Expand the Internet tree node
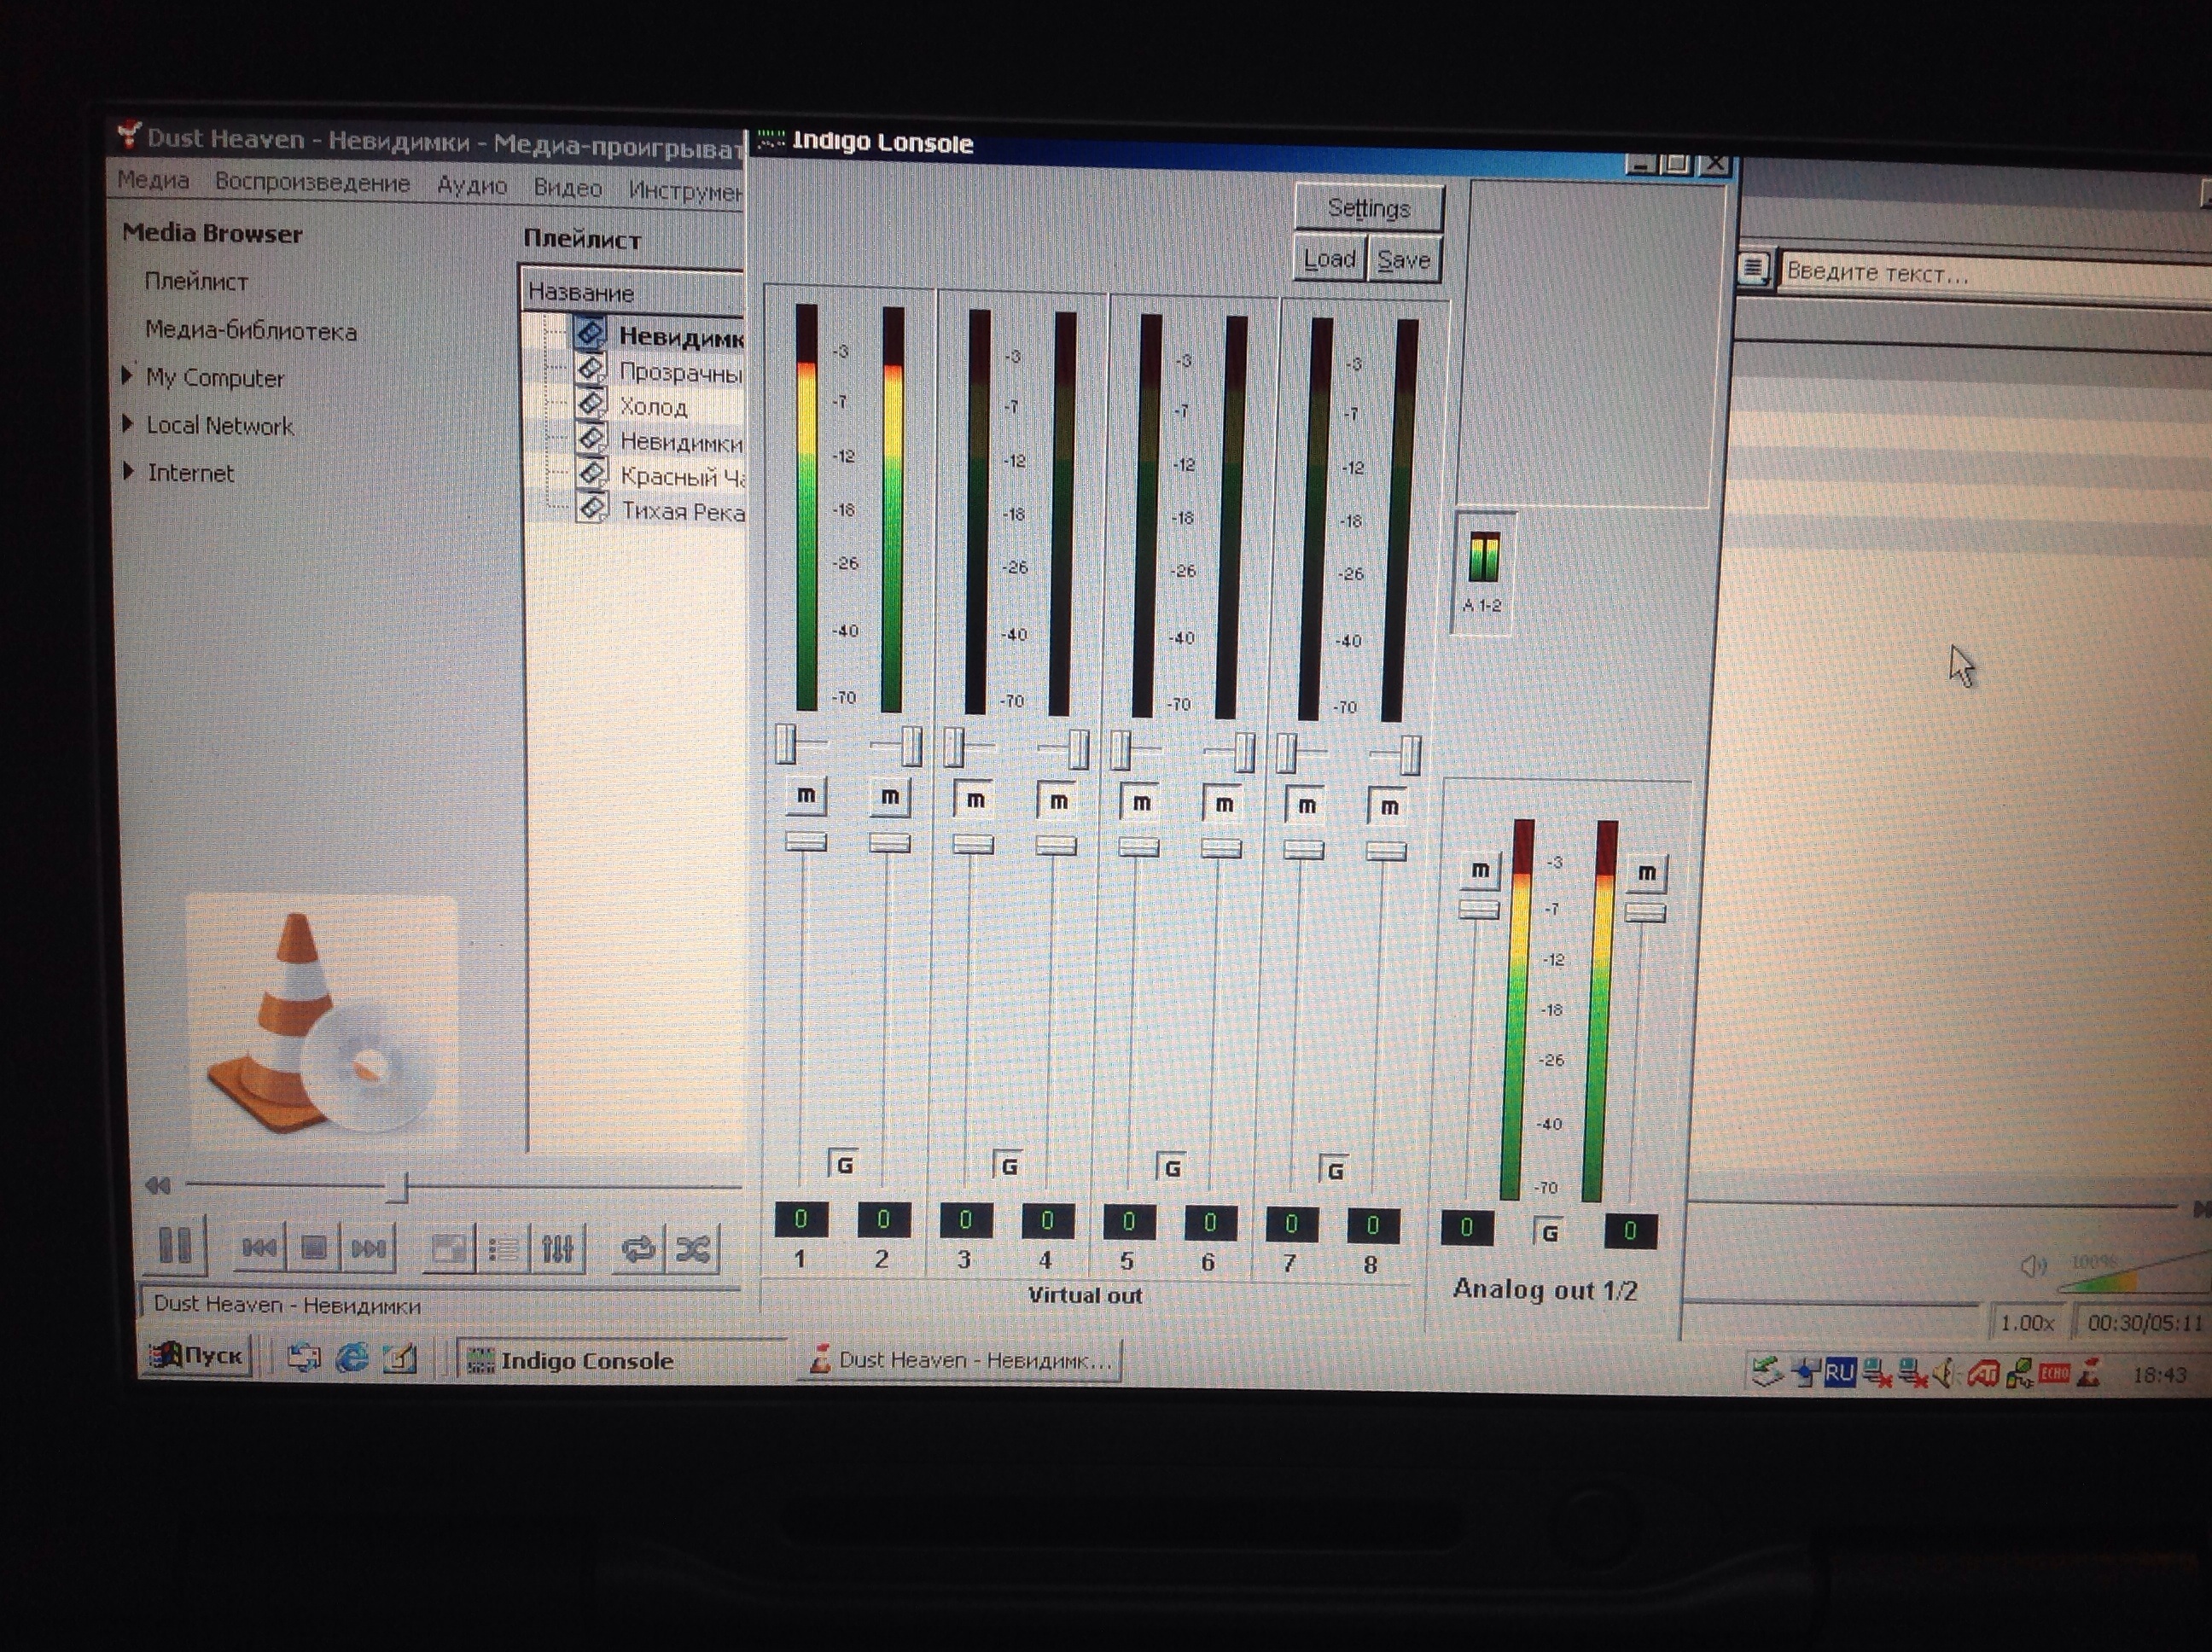Image resolution: width=2212 pixels, height=1652 pixels. pos(128,471)
